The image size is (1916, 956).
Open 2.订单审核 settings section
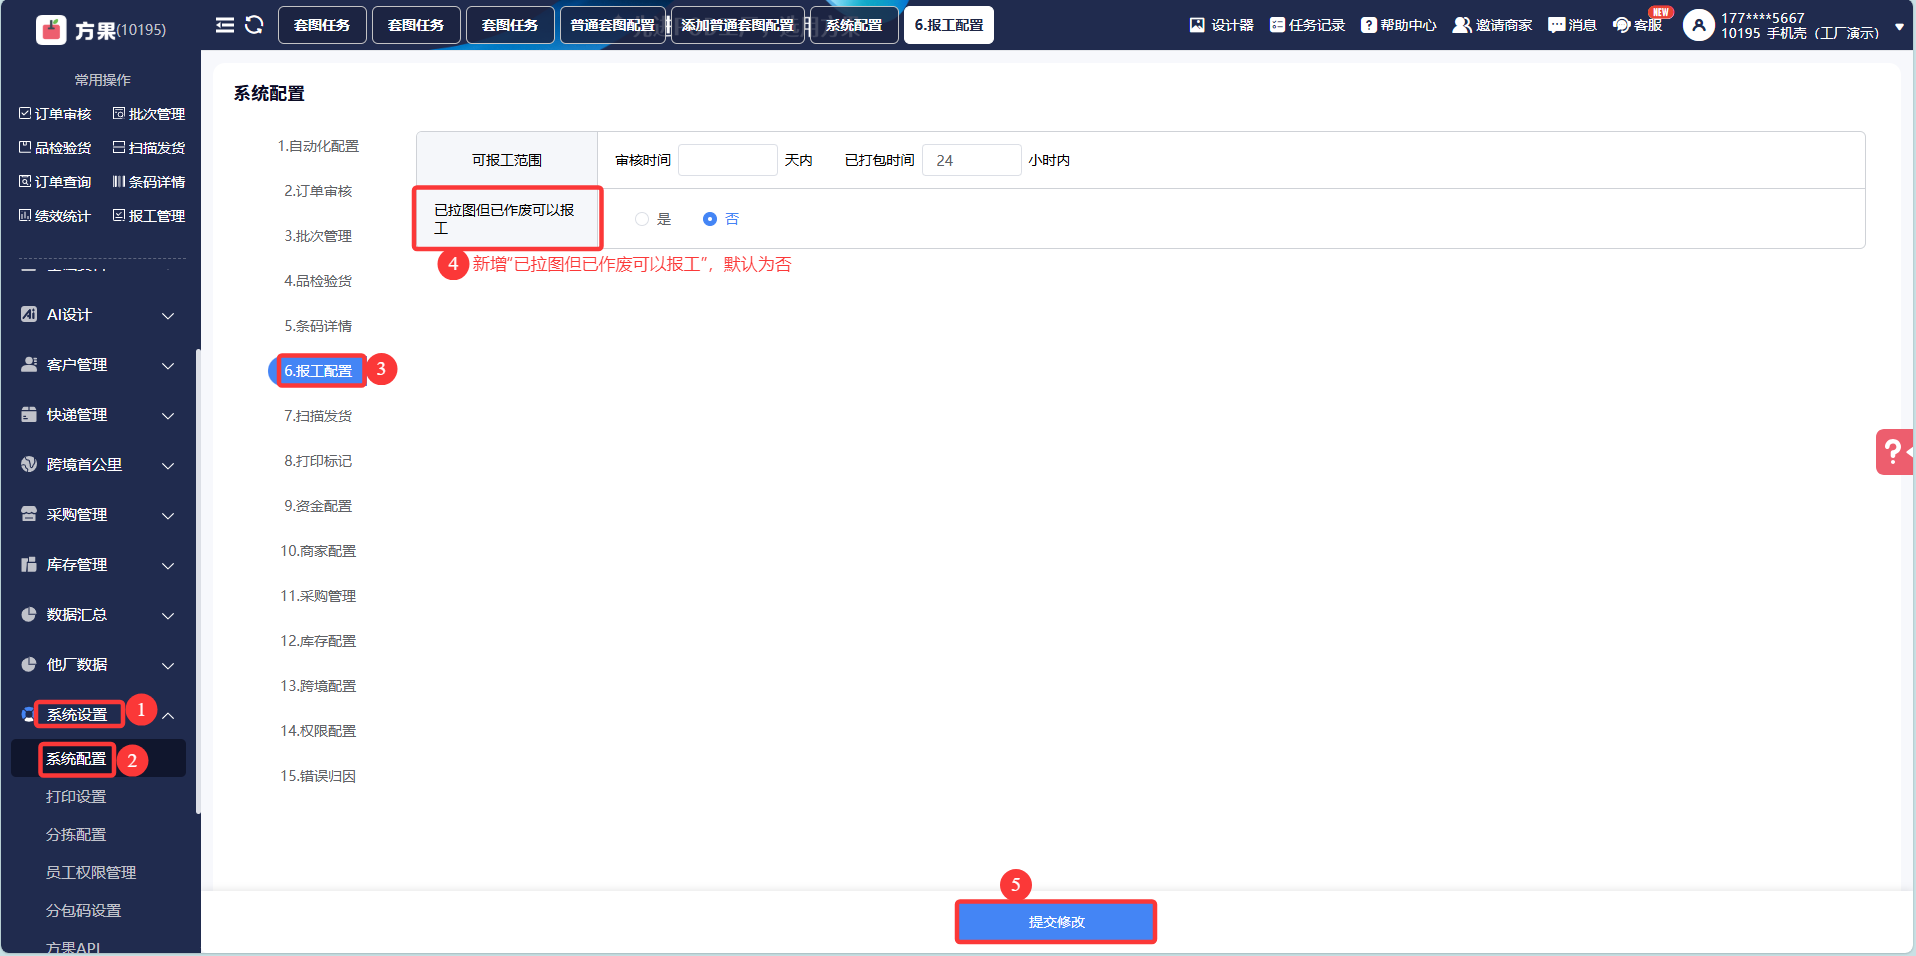click(x=318, y=191)
